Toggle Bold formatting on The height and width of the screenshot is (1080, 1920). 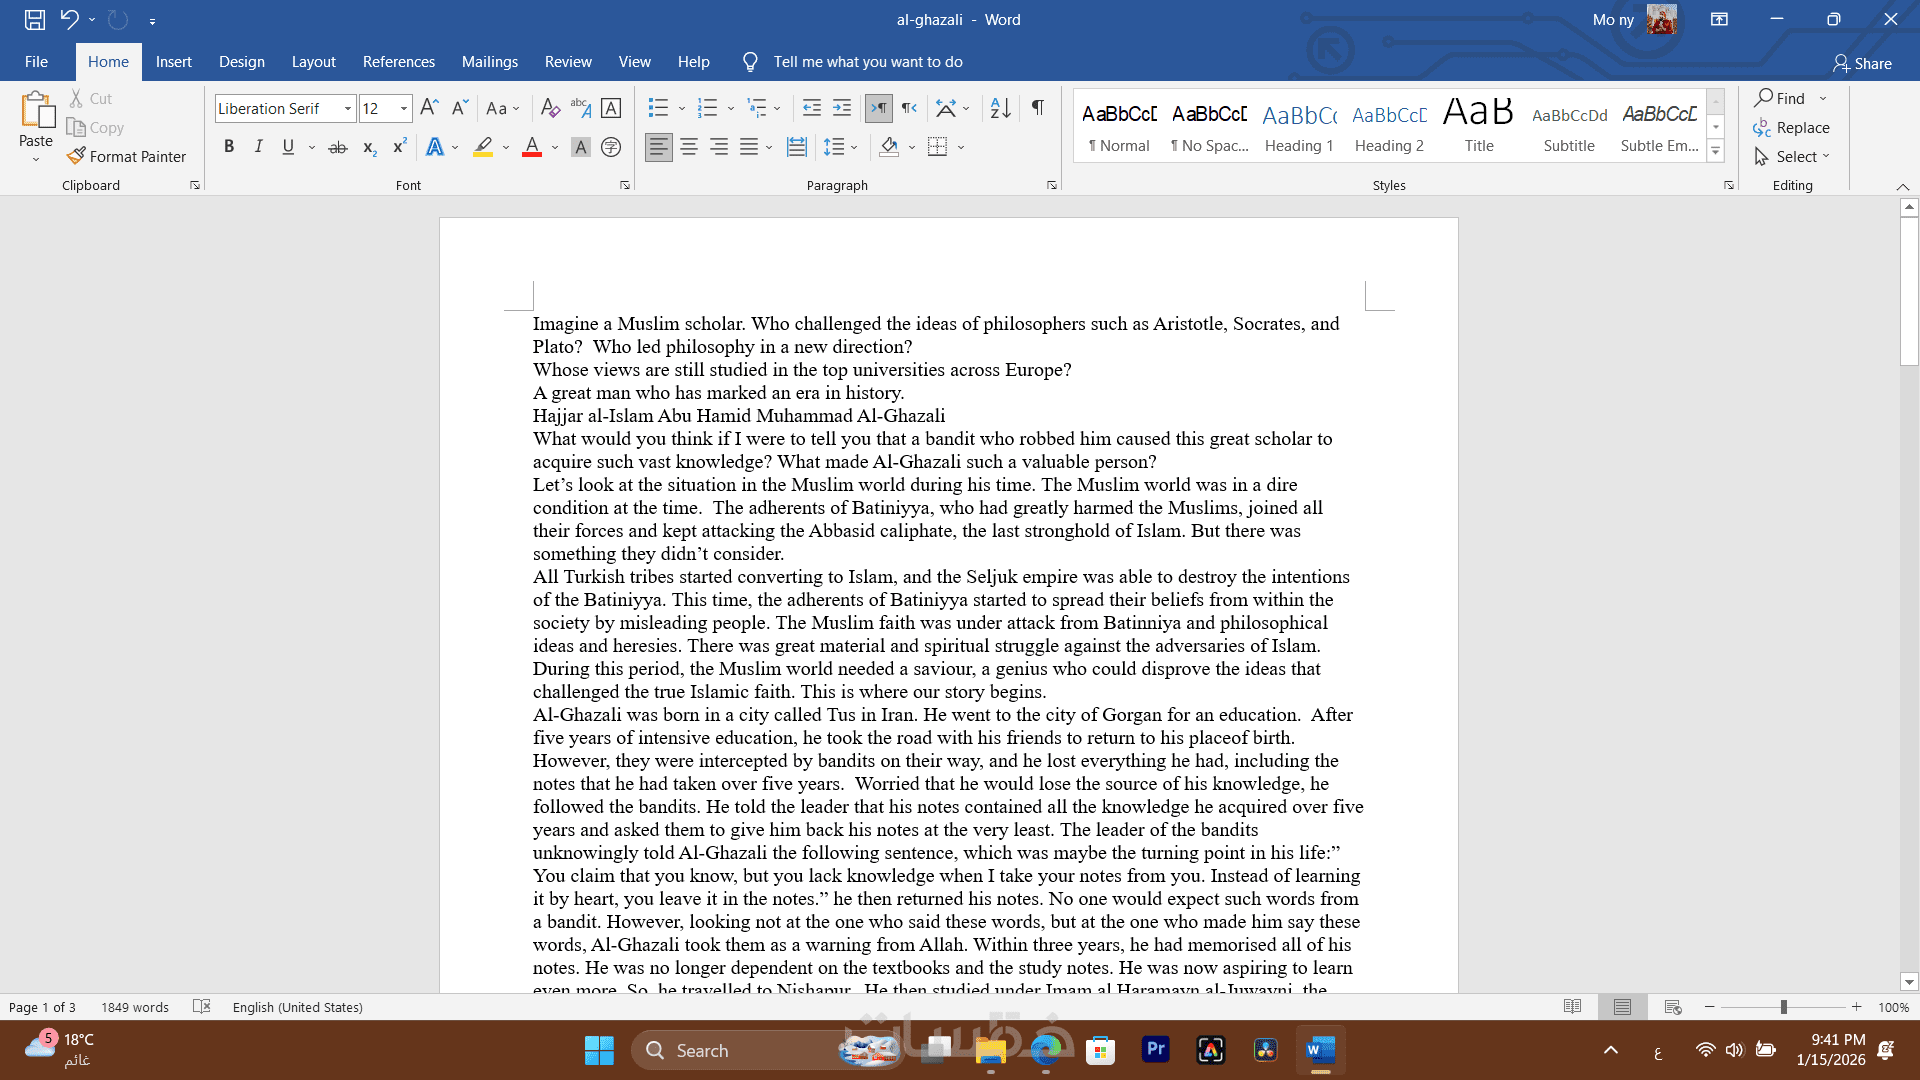[229, 147]
